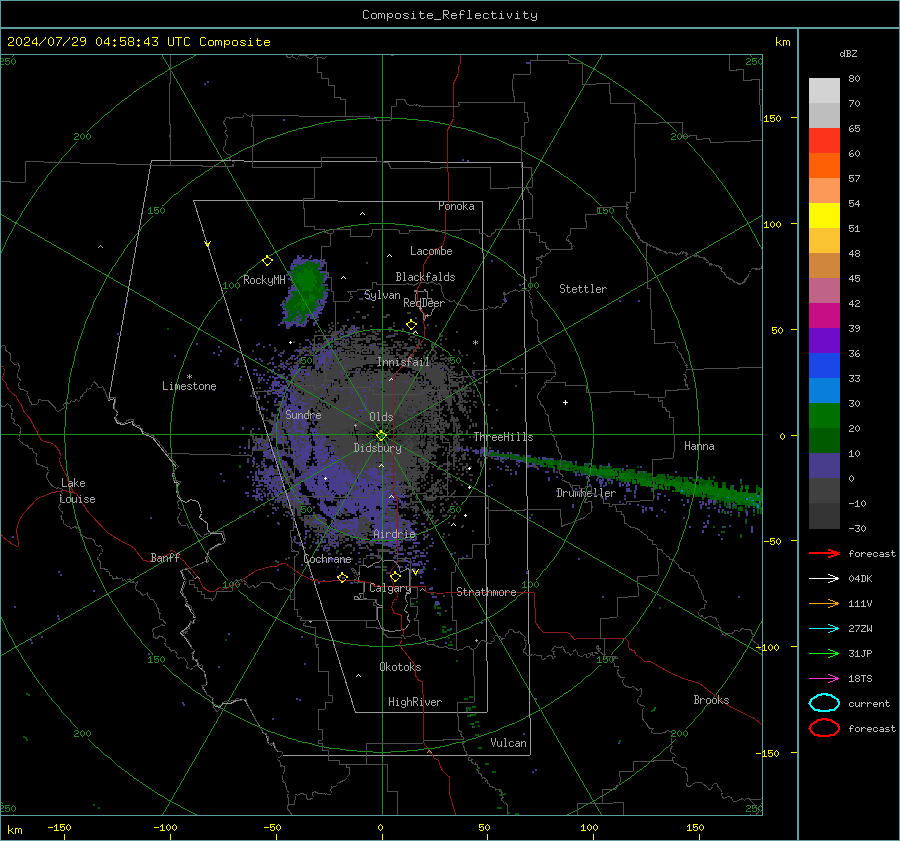
Task: Click the Vulcan city label
Action: point(508,743)
